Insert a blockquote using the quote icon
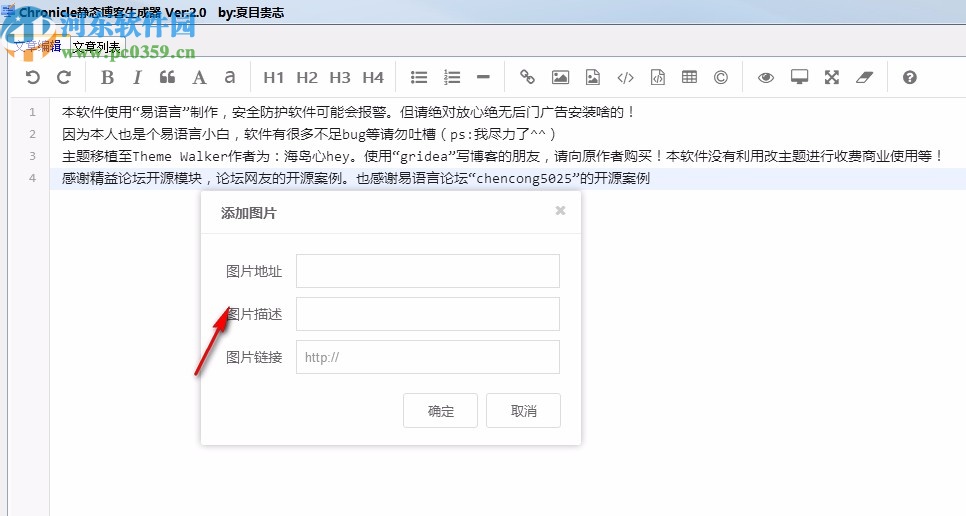Viewport: 966px width, 516px height. pyautogui.click(x=167, y=77)
